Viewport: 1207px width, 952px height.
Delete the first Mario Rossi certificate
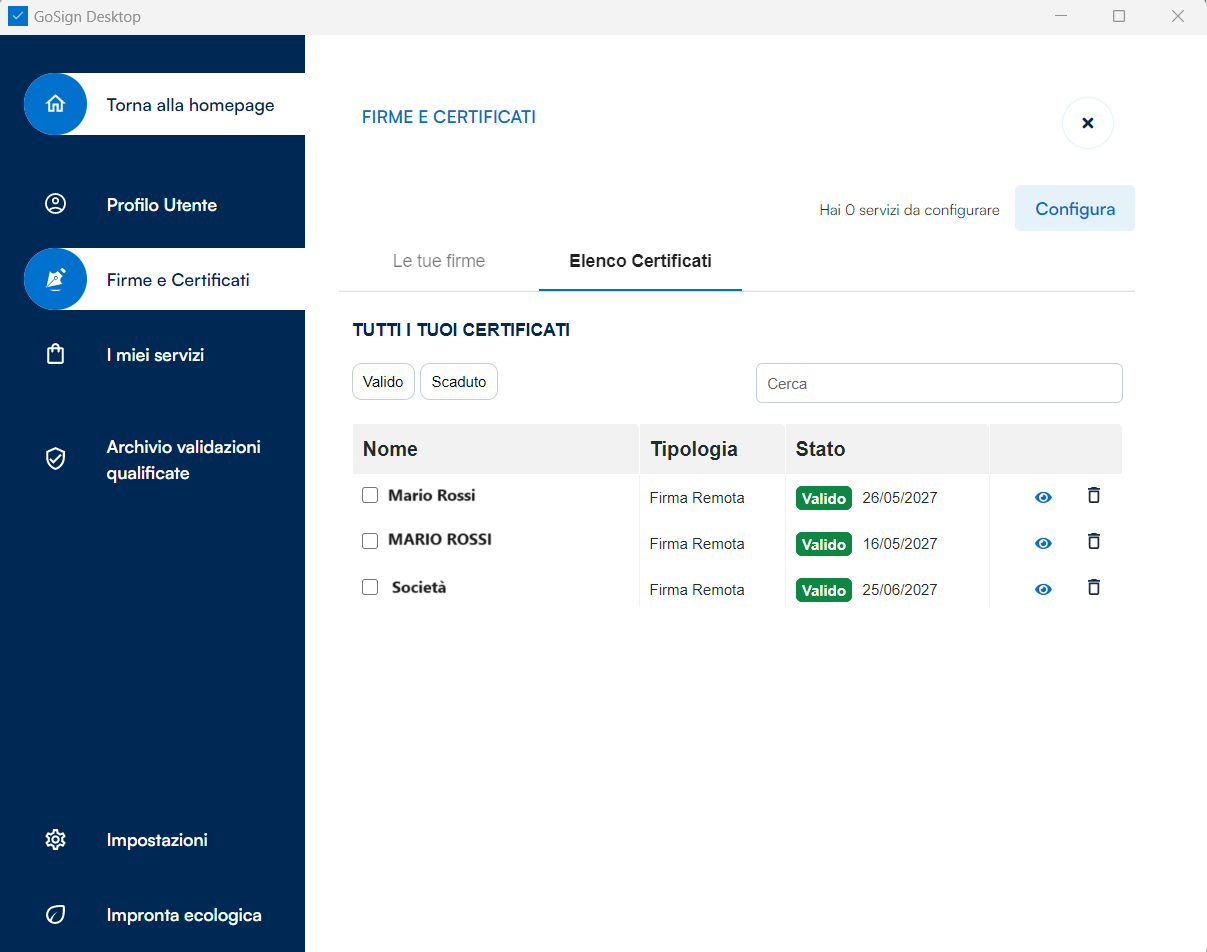tap(1094, 496)
